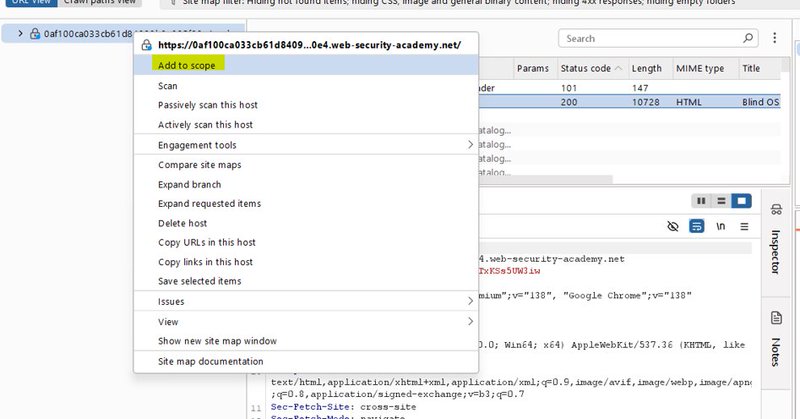The width and height of the screenshot is (800, 419).
Task: Click the horizontal scrollbar under the table
Action: tap(545, 179)
